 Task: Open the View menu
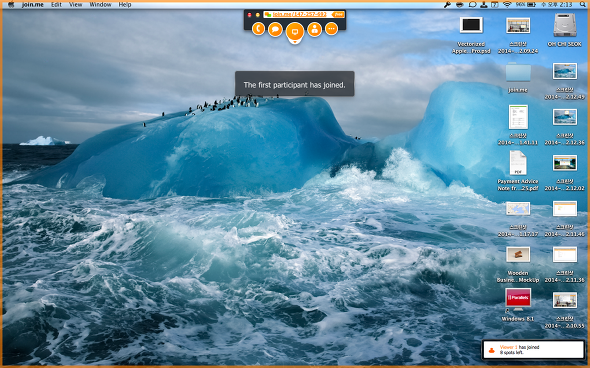pos(75,5)
